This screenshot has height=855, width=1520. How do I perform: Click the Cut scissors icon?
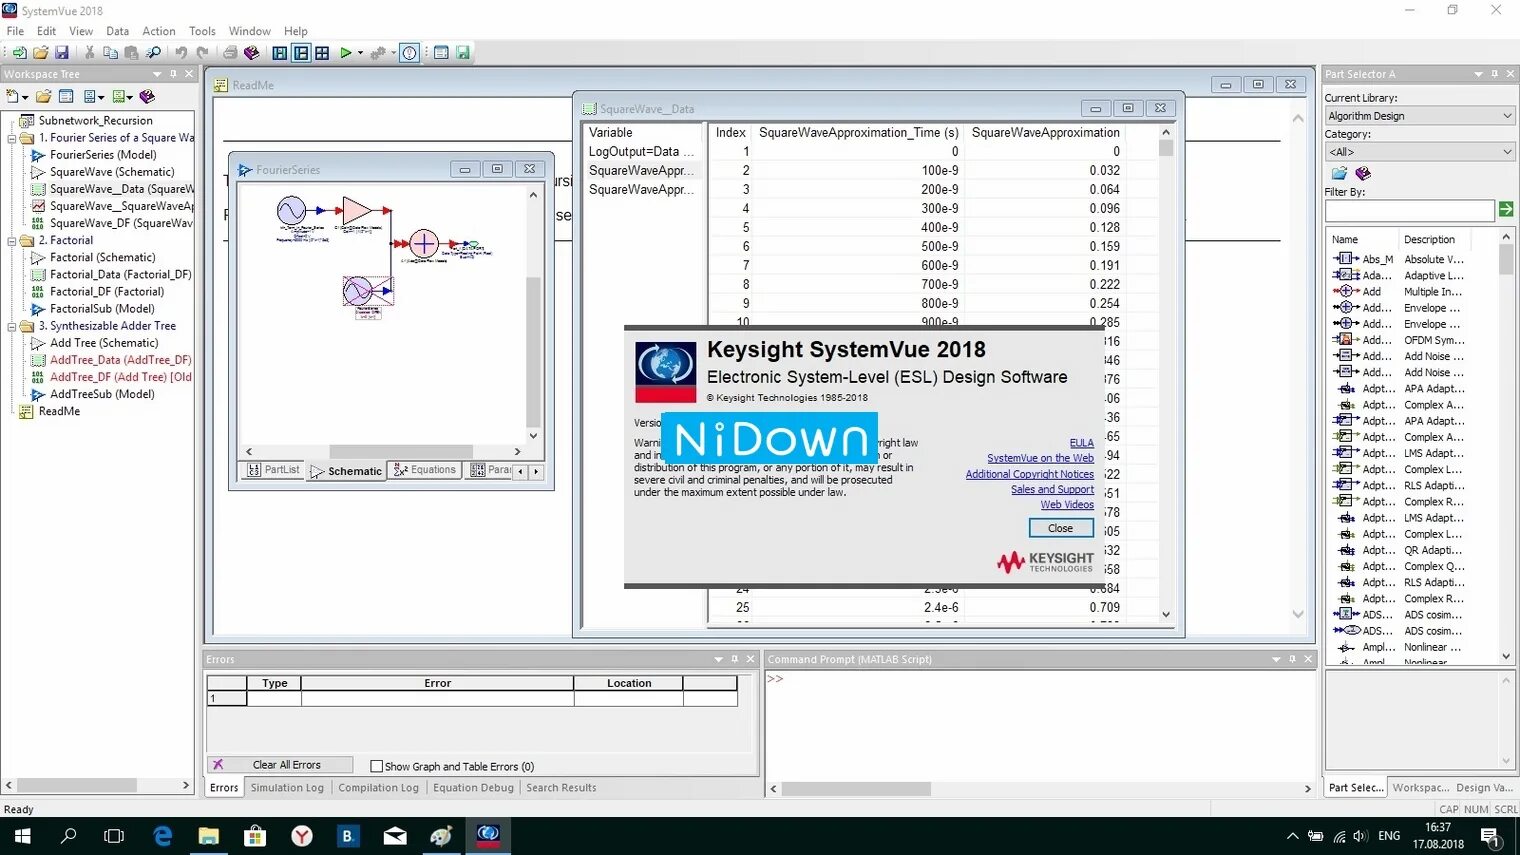(89, 53)
